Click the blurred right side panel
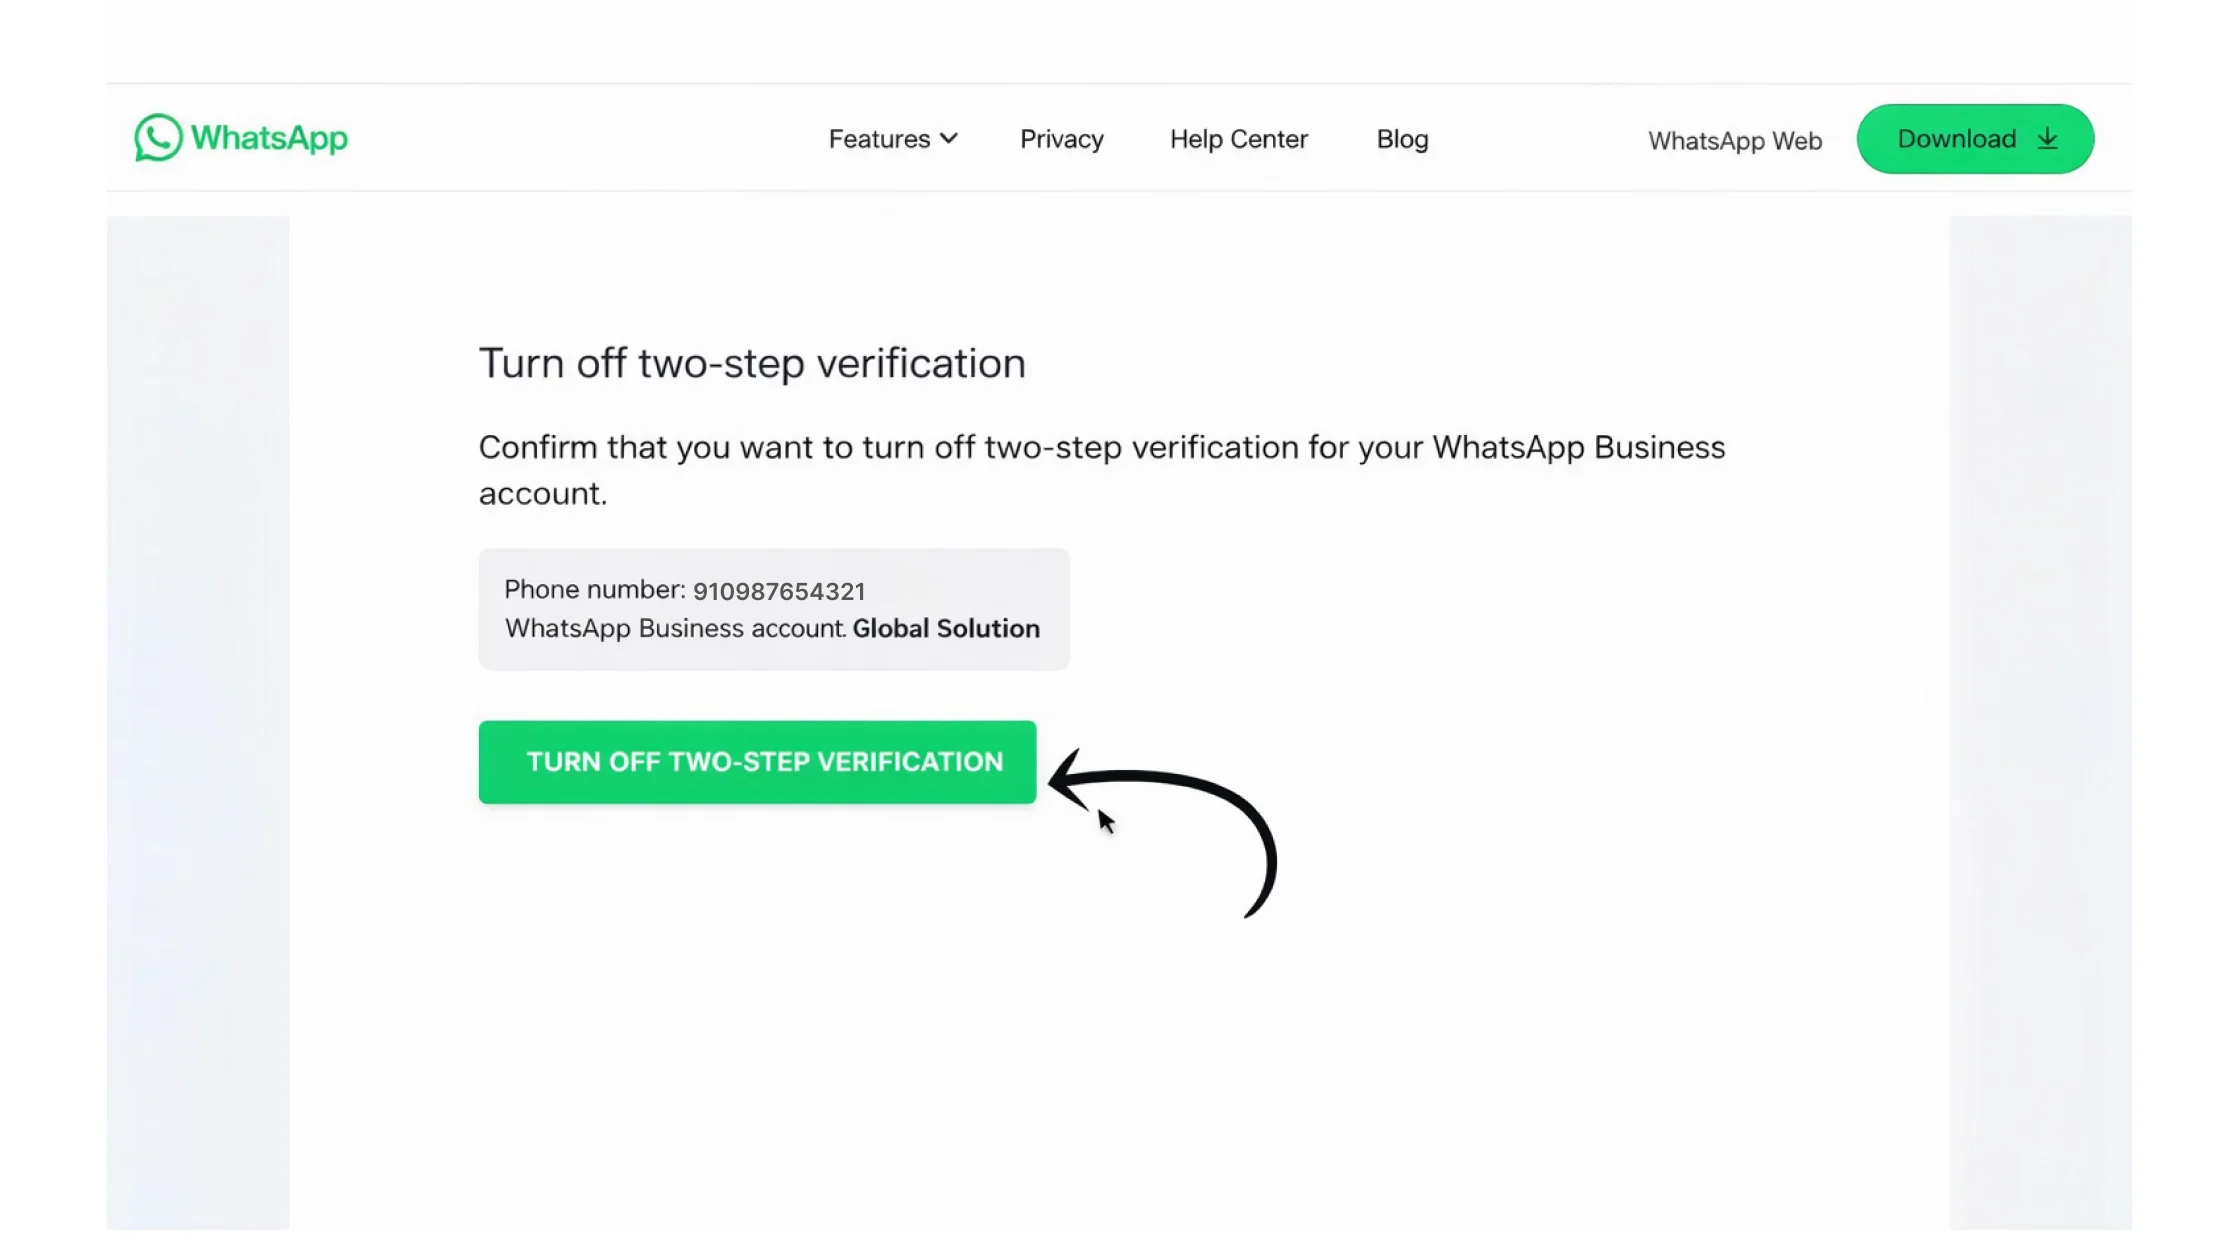This screenshot has width=2240, height=1260. pos(2040,720)
